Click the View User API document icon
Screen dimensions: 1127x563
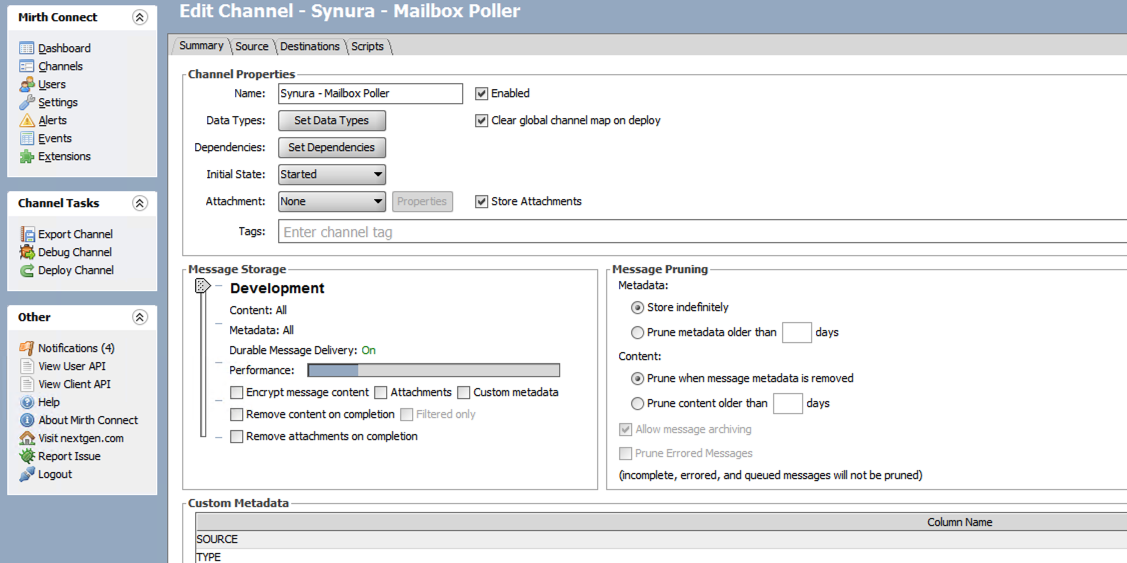(x=27, y=366)
